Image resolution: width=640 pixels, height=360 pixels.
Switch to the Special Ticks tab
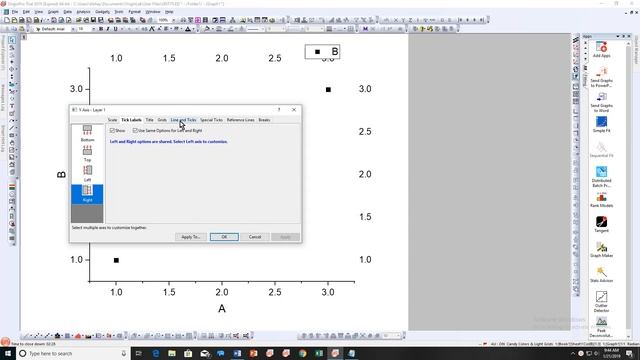click(x=211, y=120)
